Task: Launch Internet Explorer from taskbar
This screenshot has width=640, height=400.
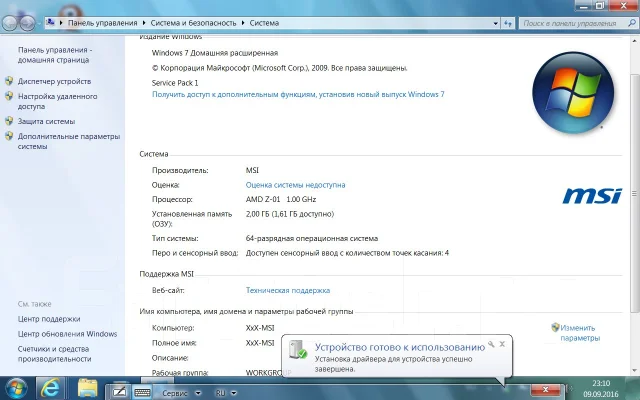Action: (x=51, y=388)
